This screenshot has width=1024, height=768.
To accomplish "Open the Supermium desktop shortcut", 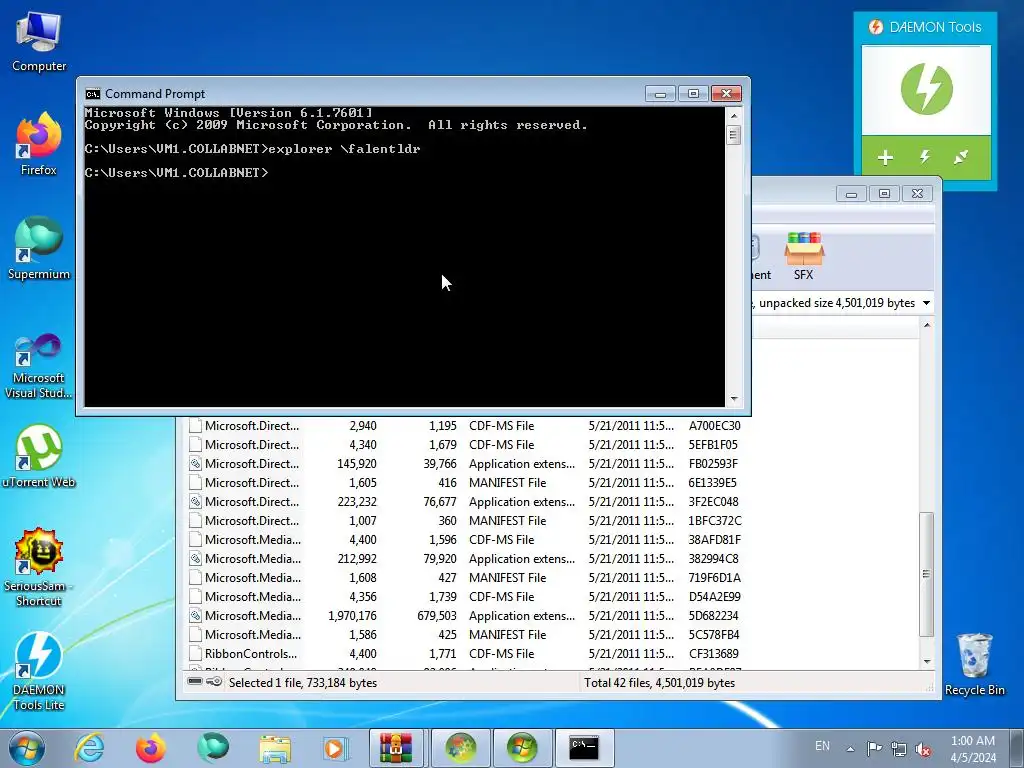I will coord(39,249).
